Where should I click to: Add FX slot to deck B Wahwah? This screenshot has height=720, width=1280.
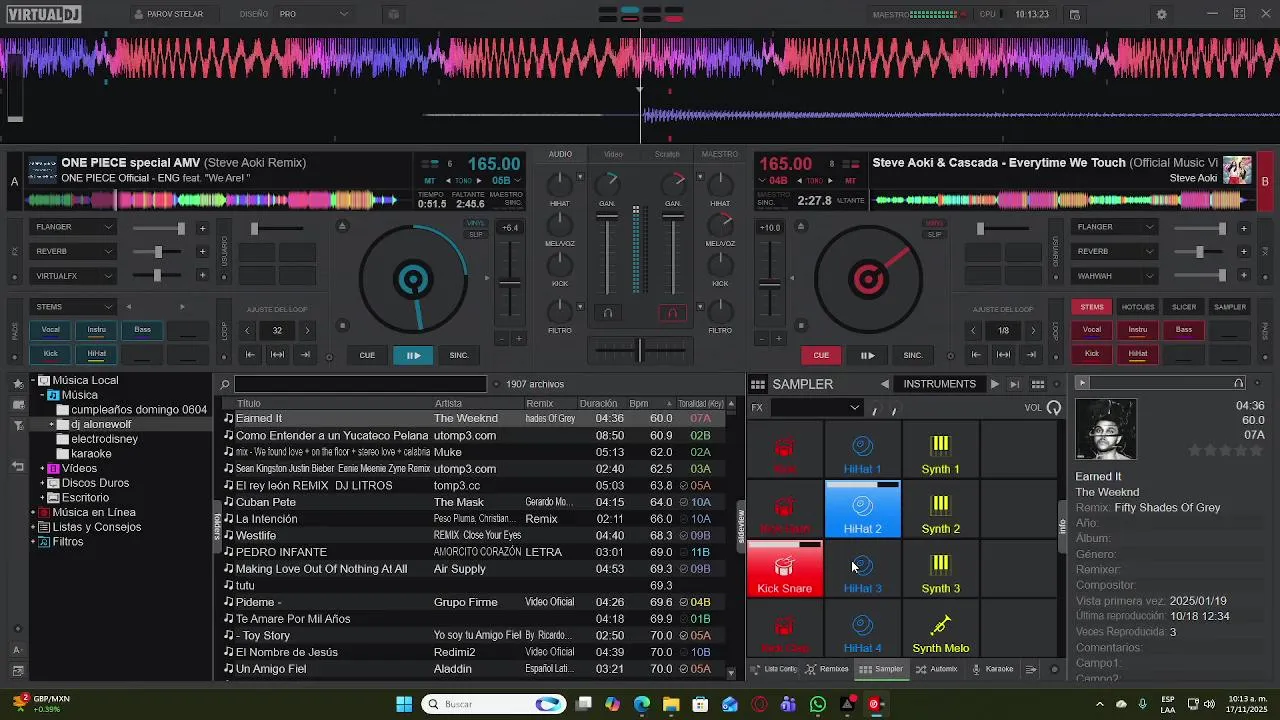1243,276
